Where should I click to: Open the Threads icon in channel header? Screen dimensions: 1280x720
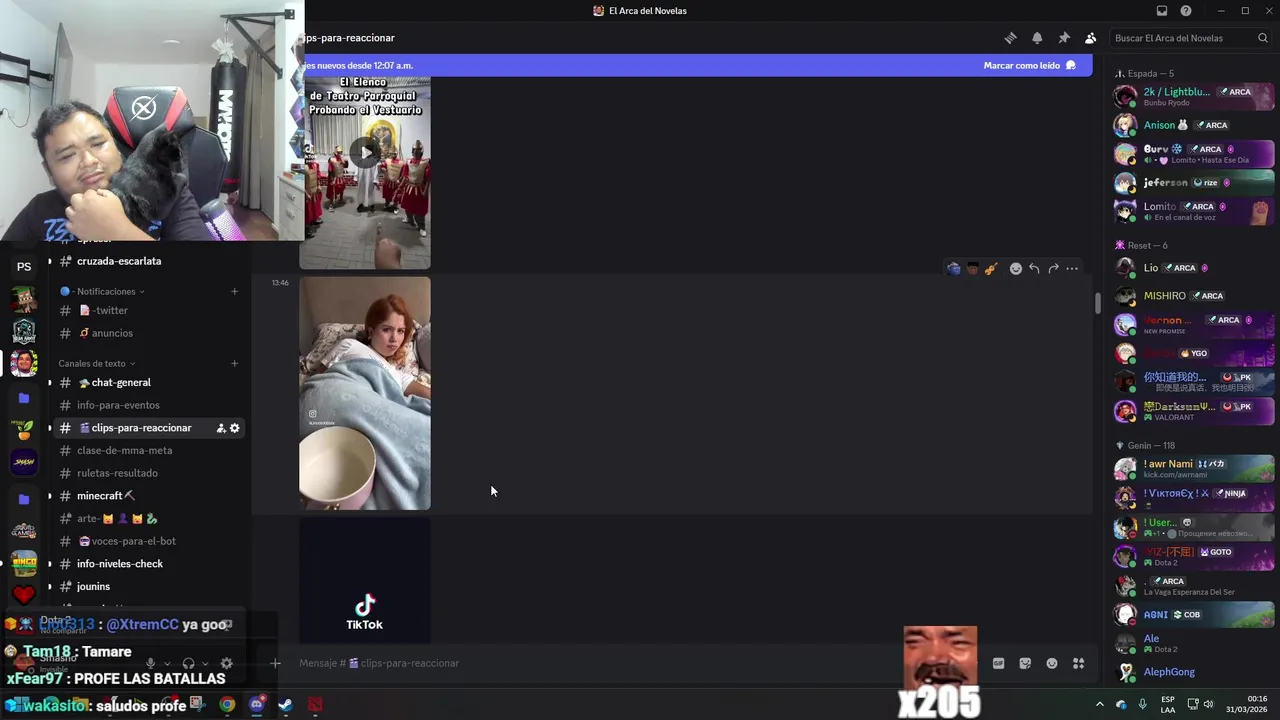tap(1010, 38)
